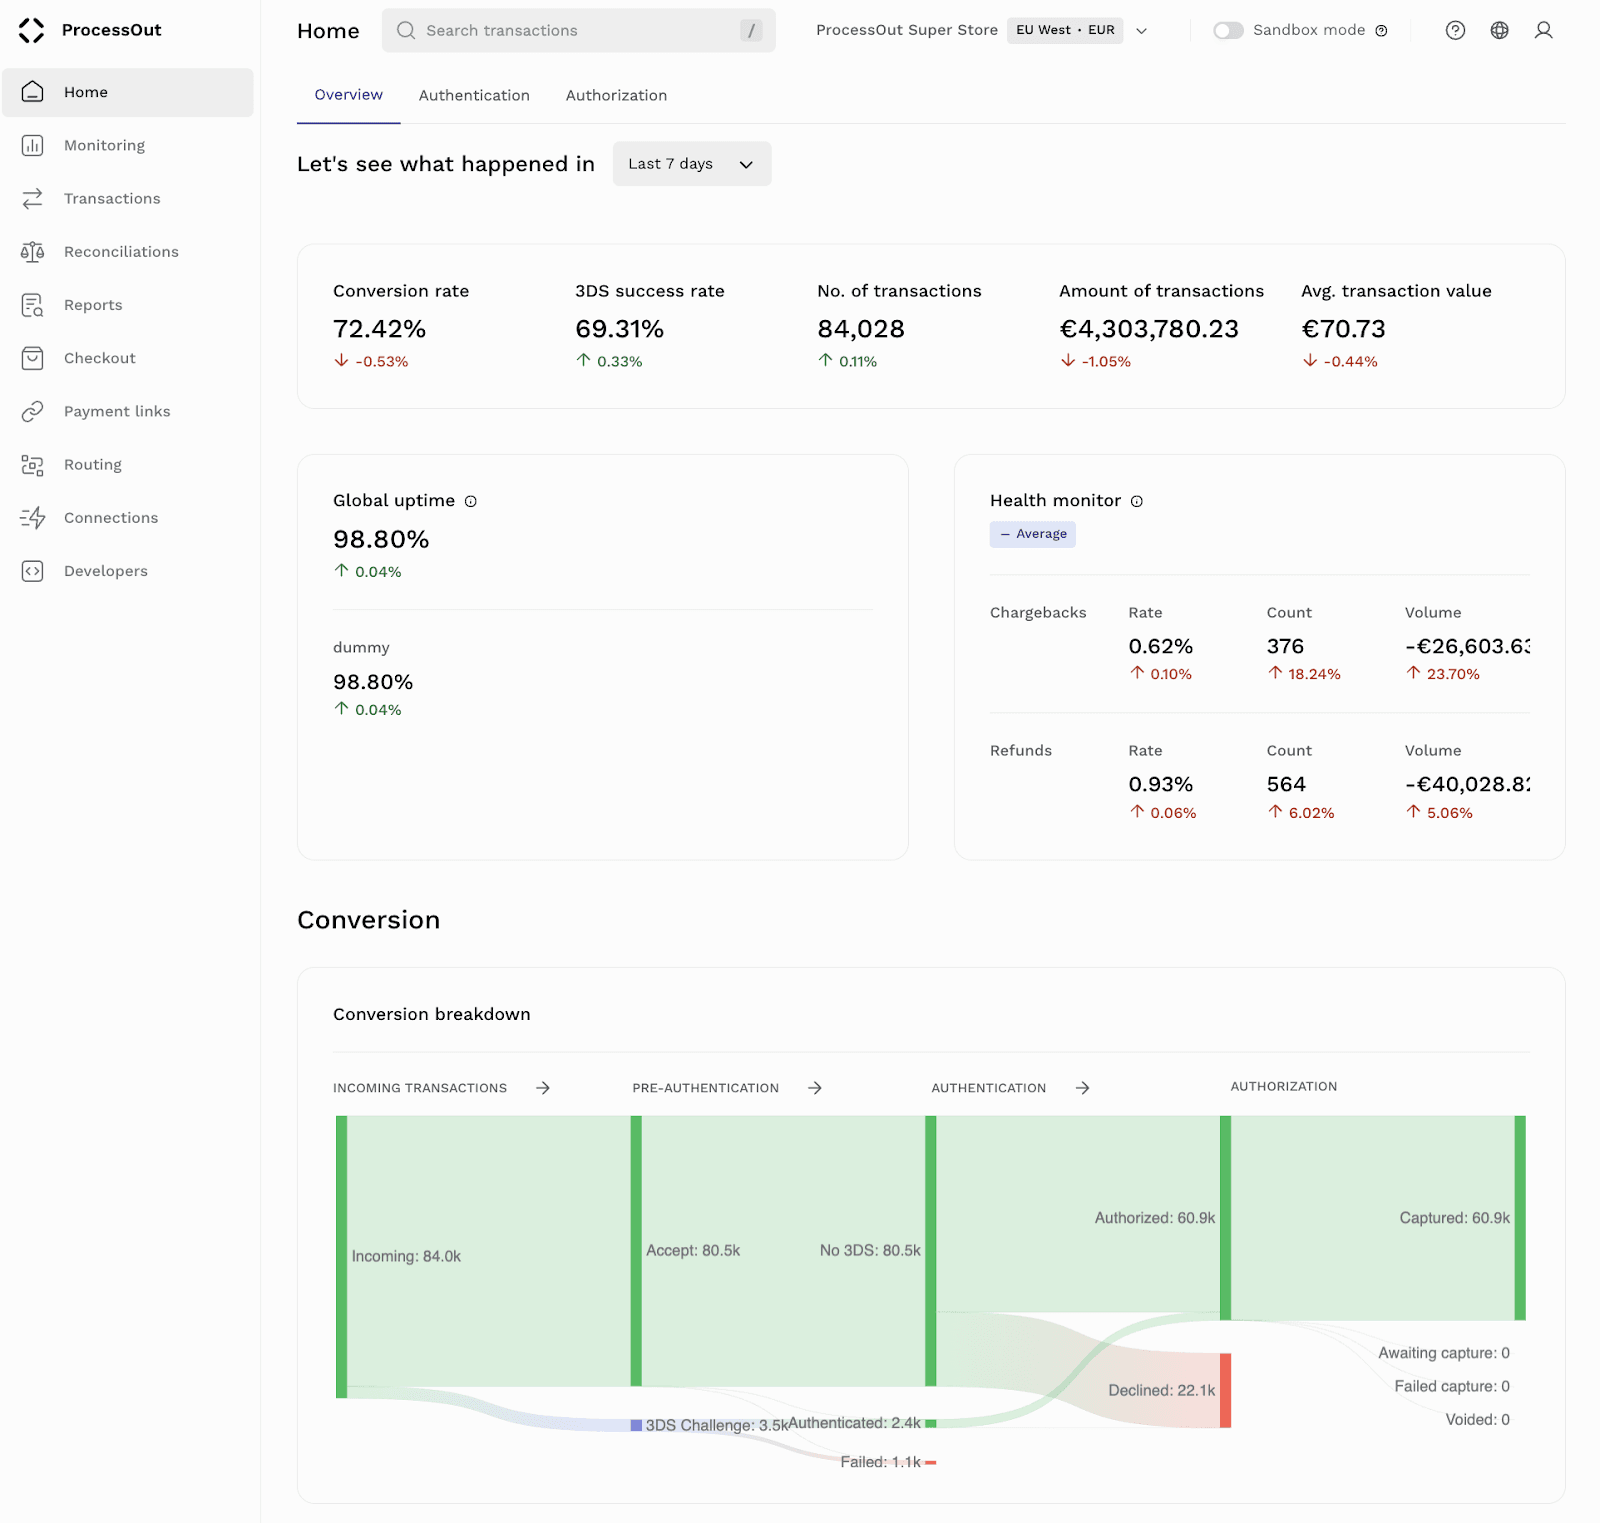Switch to the Authorization tab

point(616,95)
